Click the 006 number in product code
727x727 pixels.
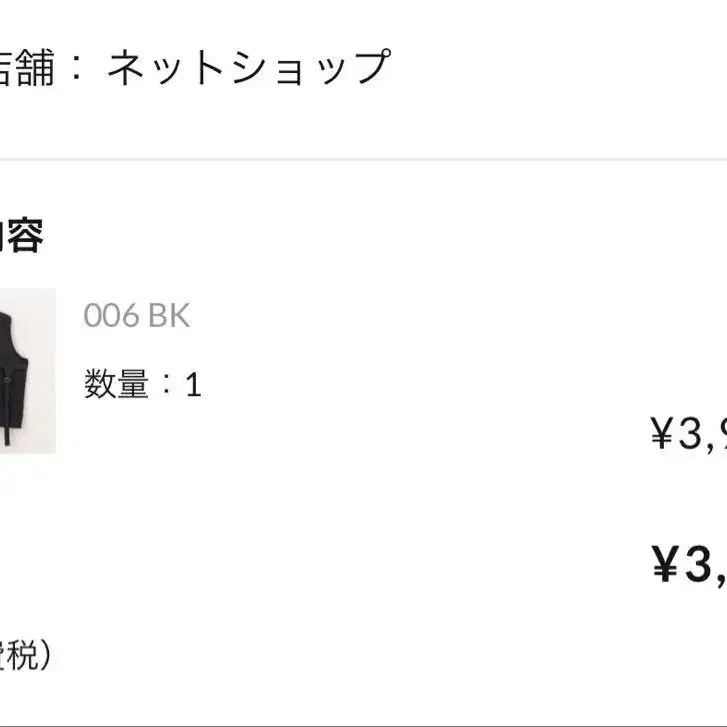pyautogui.click(x=110, y=316)
